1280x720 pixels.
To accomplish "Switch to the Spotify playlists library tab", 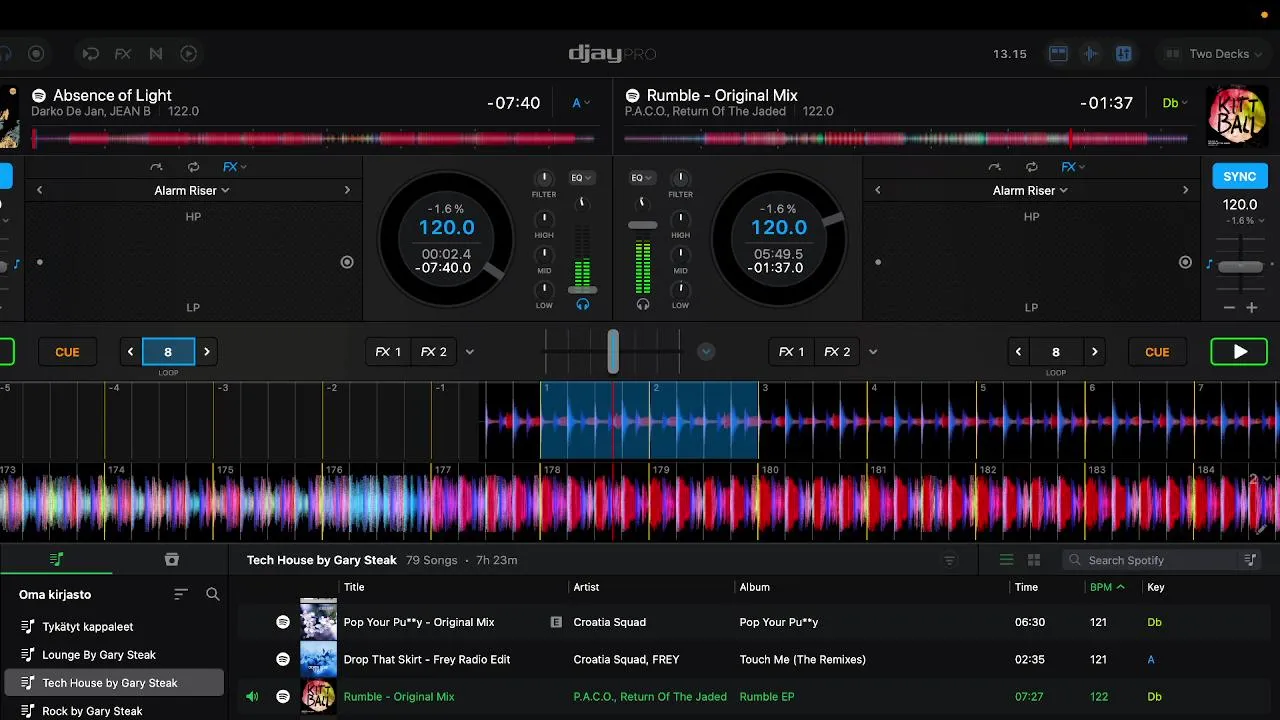I will click(x=57, y=560).
